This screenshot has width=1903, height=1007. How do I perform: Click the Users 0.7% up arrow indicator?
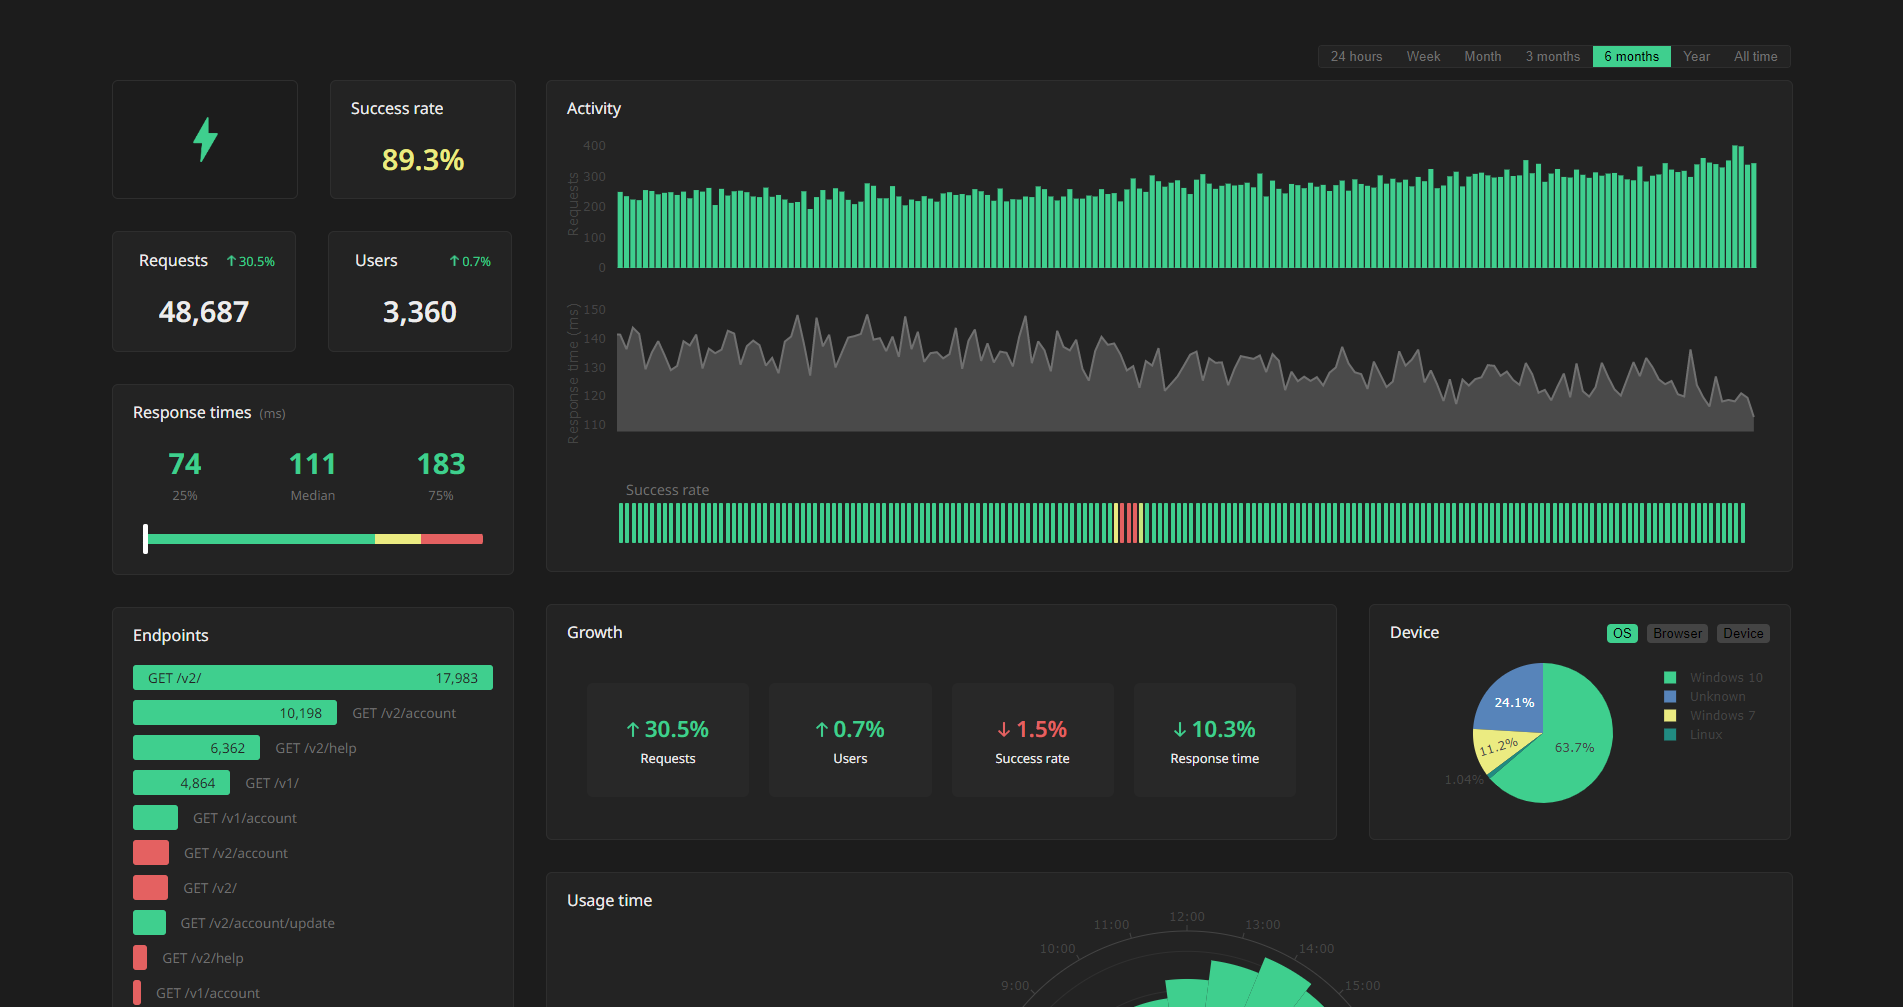[x=470, y=261]
